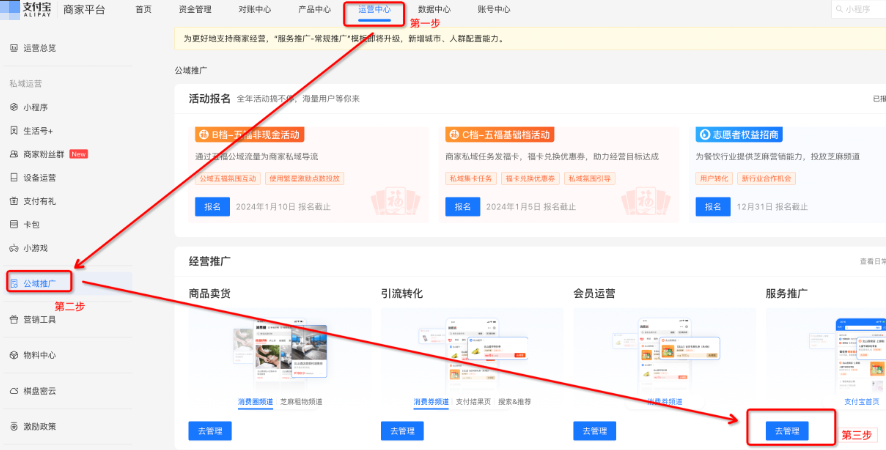This screenshot has height=450, width=886.
Task: Open 运营总览 from the sidebar
Action: [34, 48]
